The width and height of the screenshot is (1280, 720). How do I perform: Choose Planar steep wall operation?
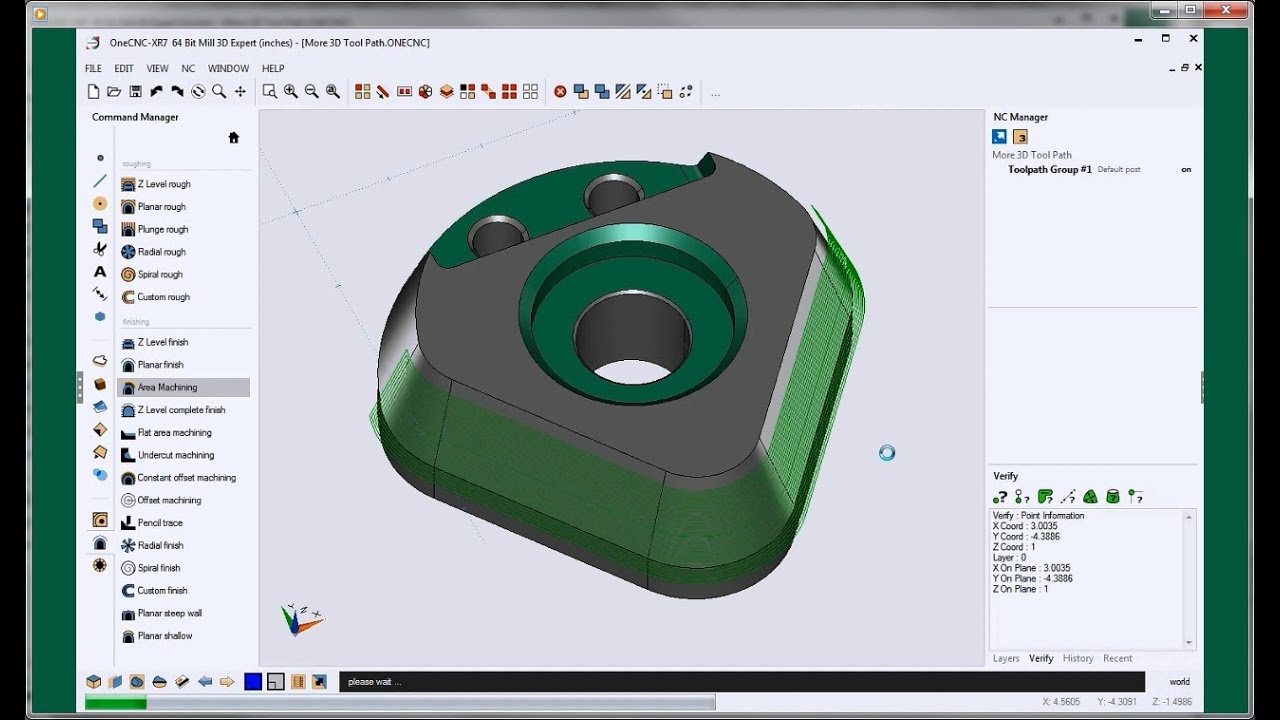(x=170, y=613)
